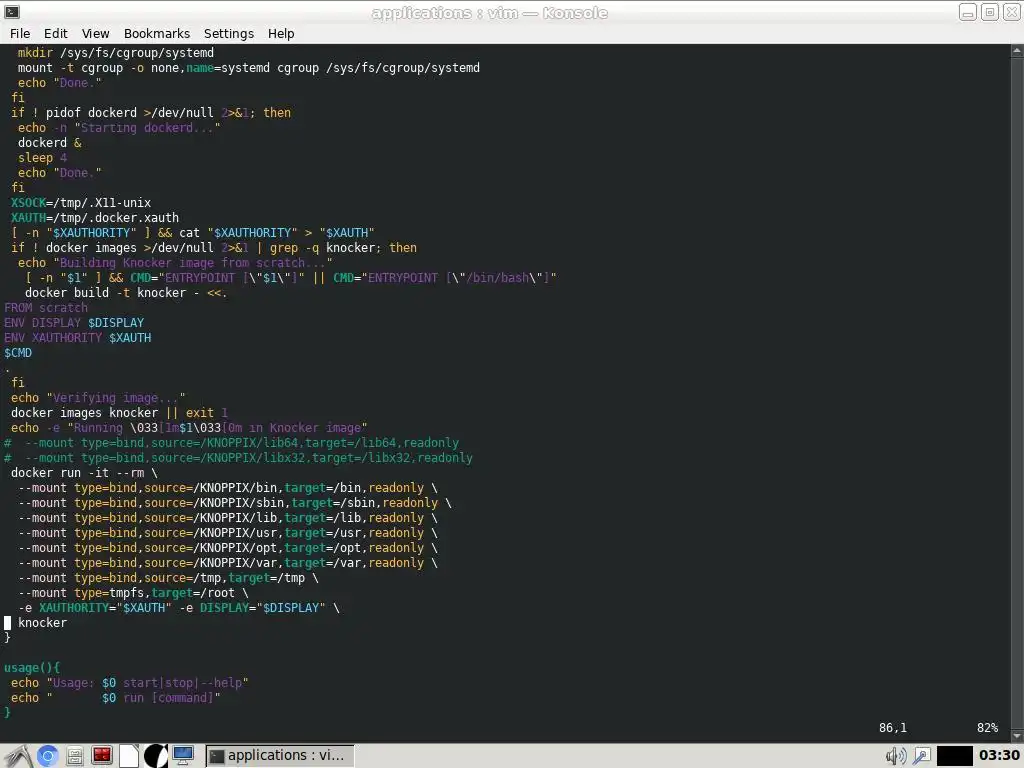Click the commented mount line for /KNOPPIX/lib64
Viewport: 1024px width, 768px height.
[x=231, y=443]
